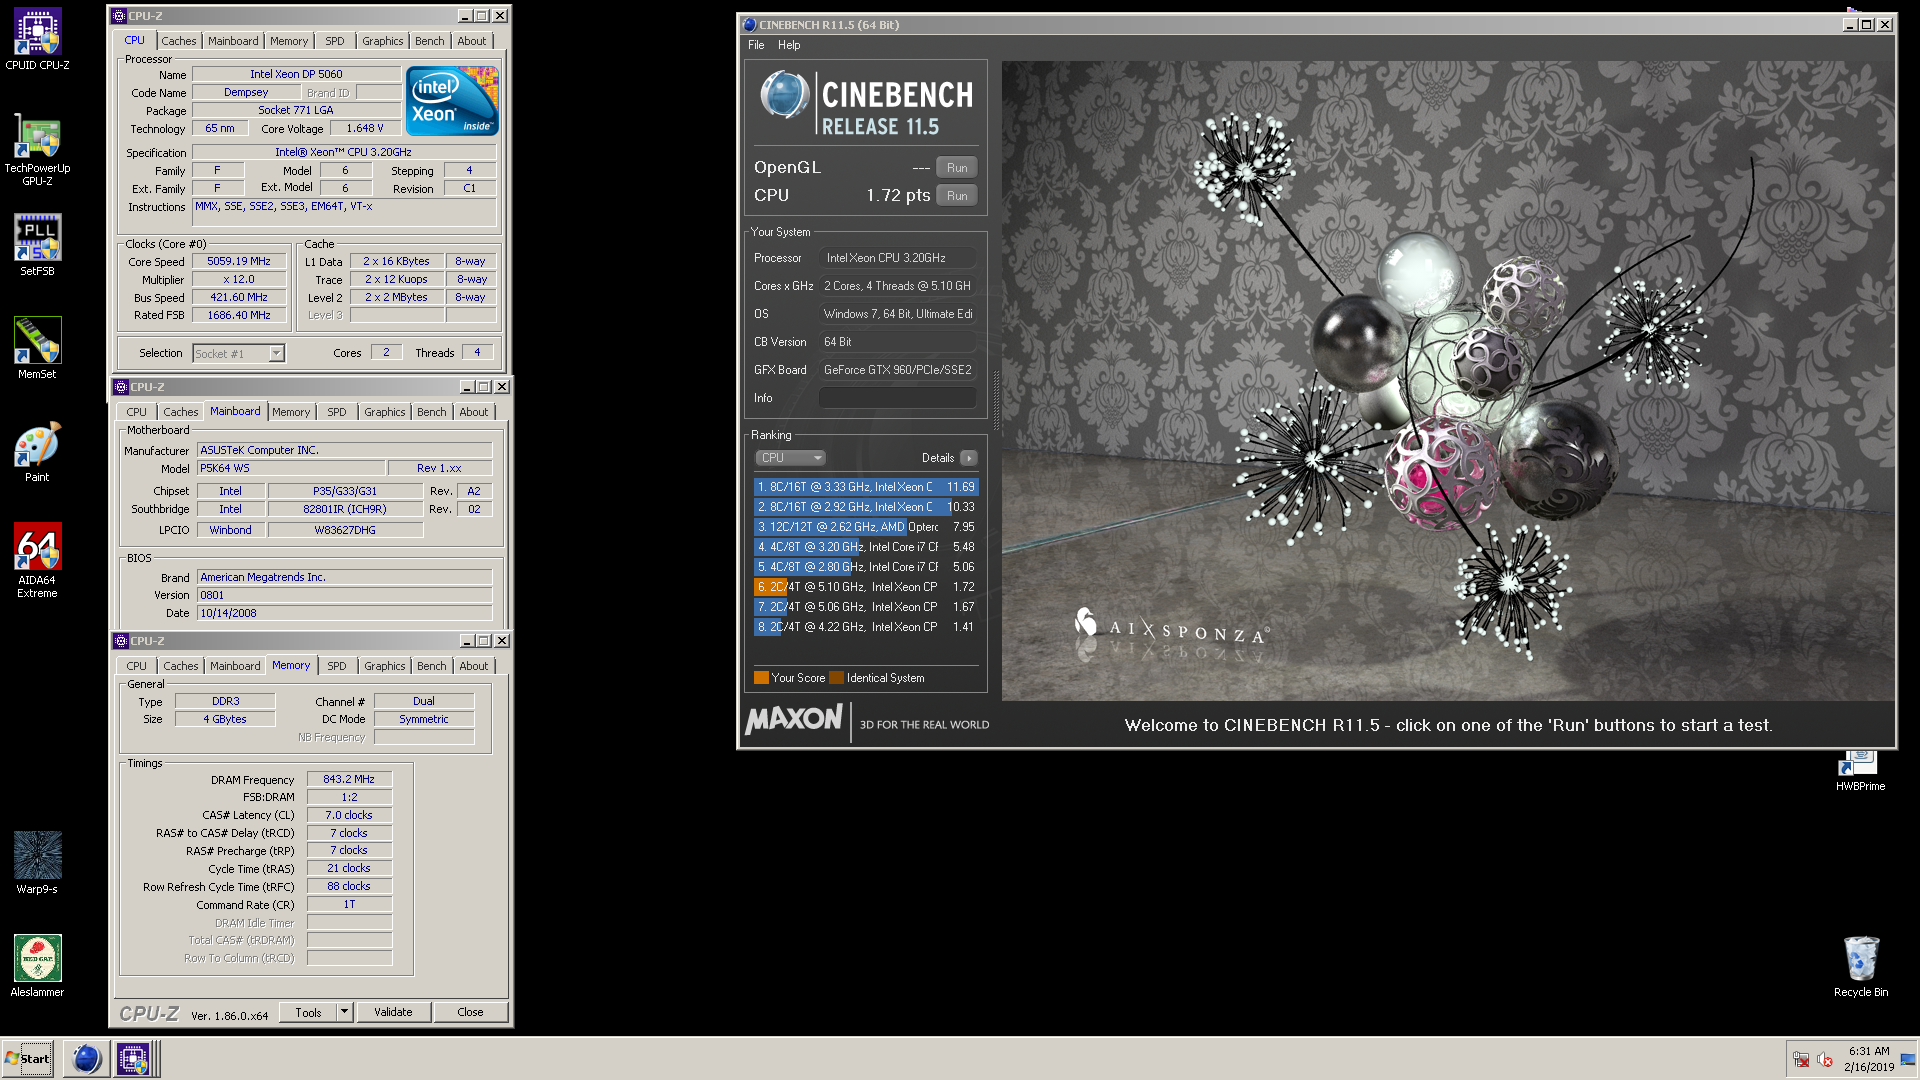Click title bar icon of Mainboard CPU-Z window
This screenshot has height=1080, width=1920.
[121, 387]
